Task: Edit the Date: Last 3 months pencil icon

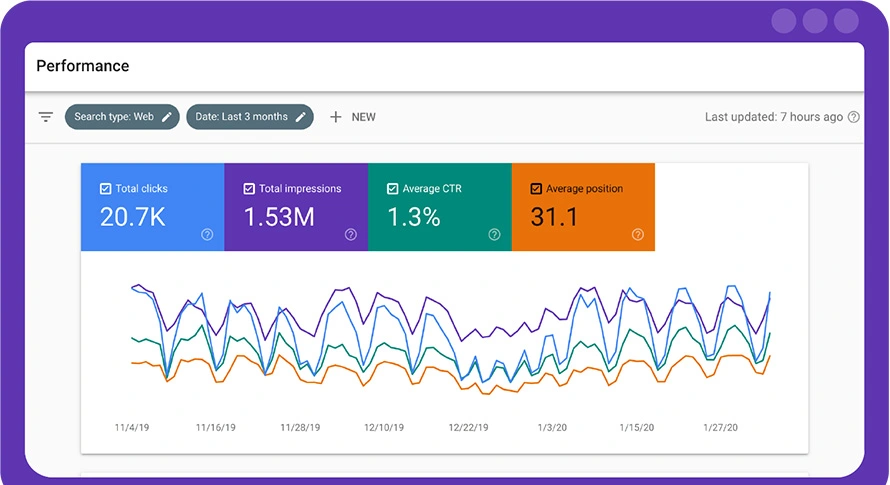Action: click(300, 117)
